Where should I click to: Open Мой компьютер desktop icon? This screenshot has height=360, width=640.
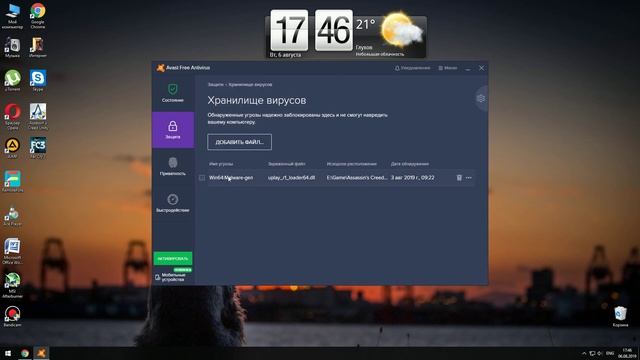click(x=12, y=16)
